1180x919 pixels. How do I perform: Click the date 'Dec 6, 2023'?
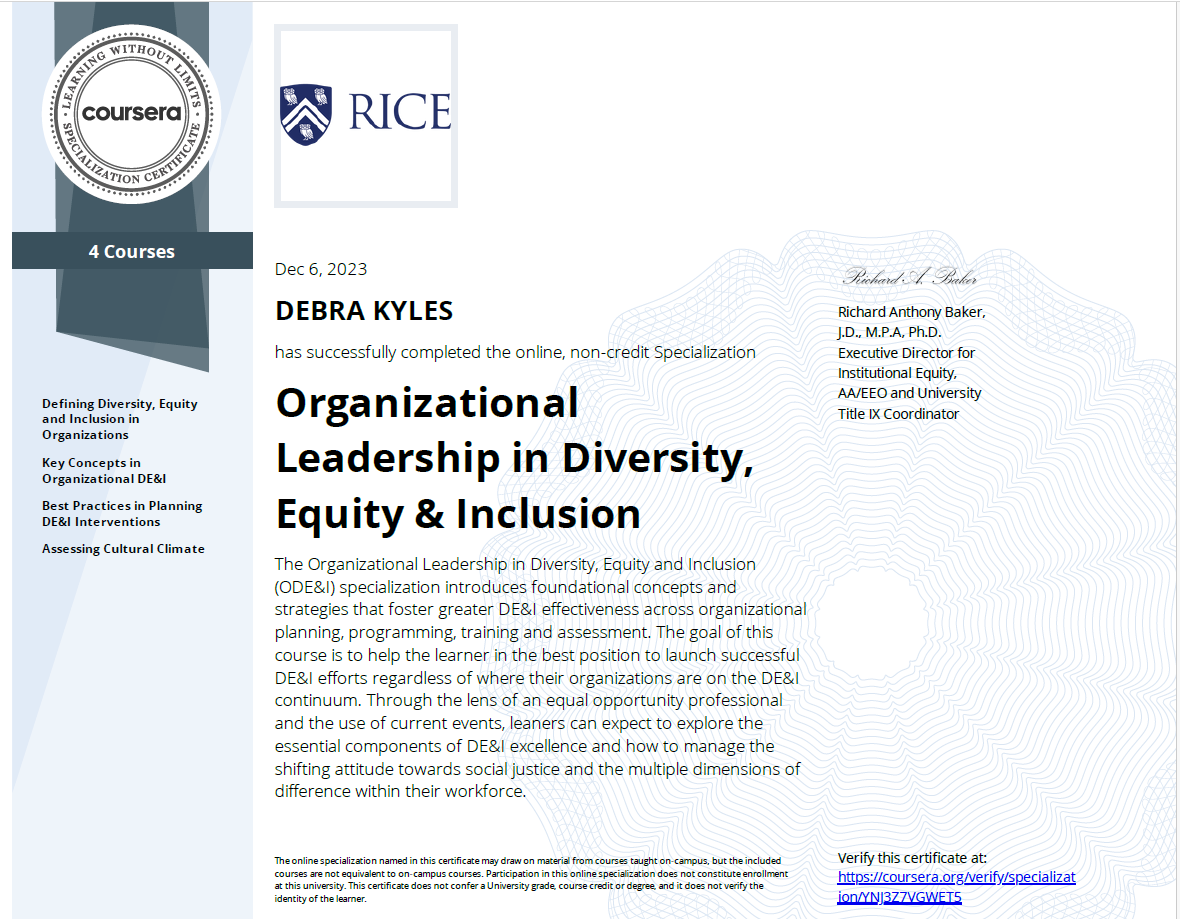320,268
